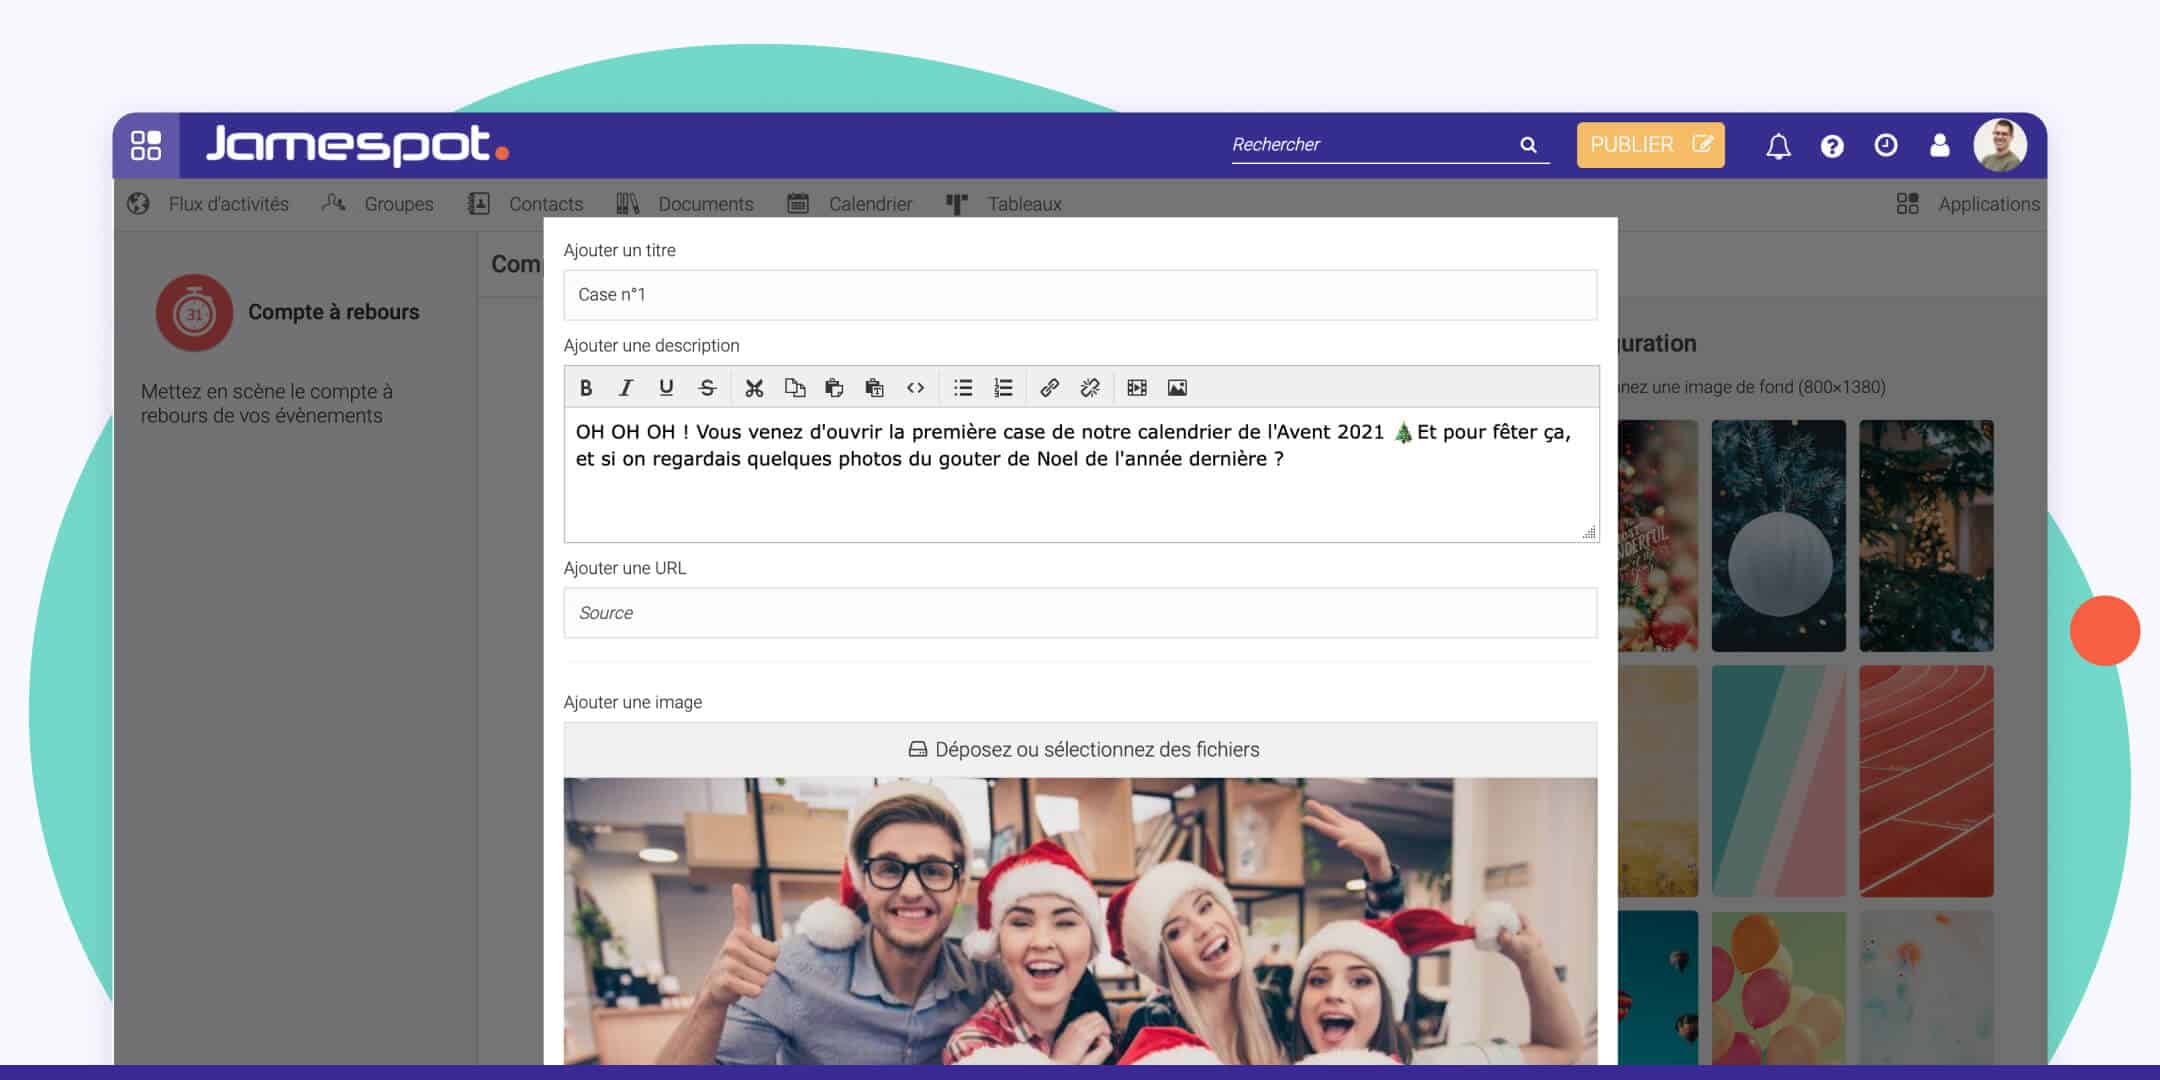Click the paste as text icon
Screen dimensions: 2160x1080
(x=874, y=388)
